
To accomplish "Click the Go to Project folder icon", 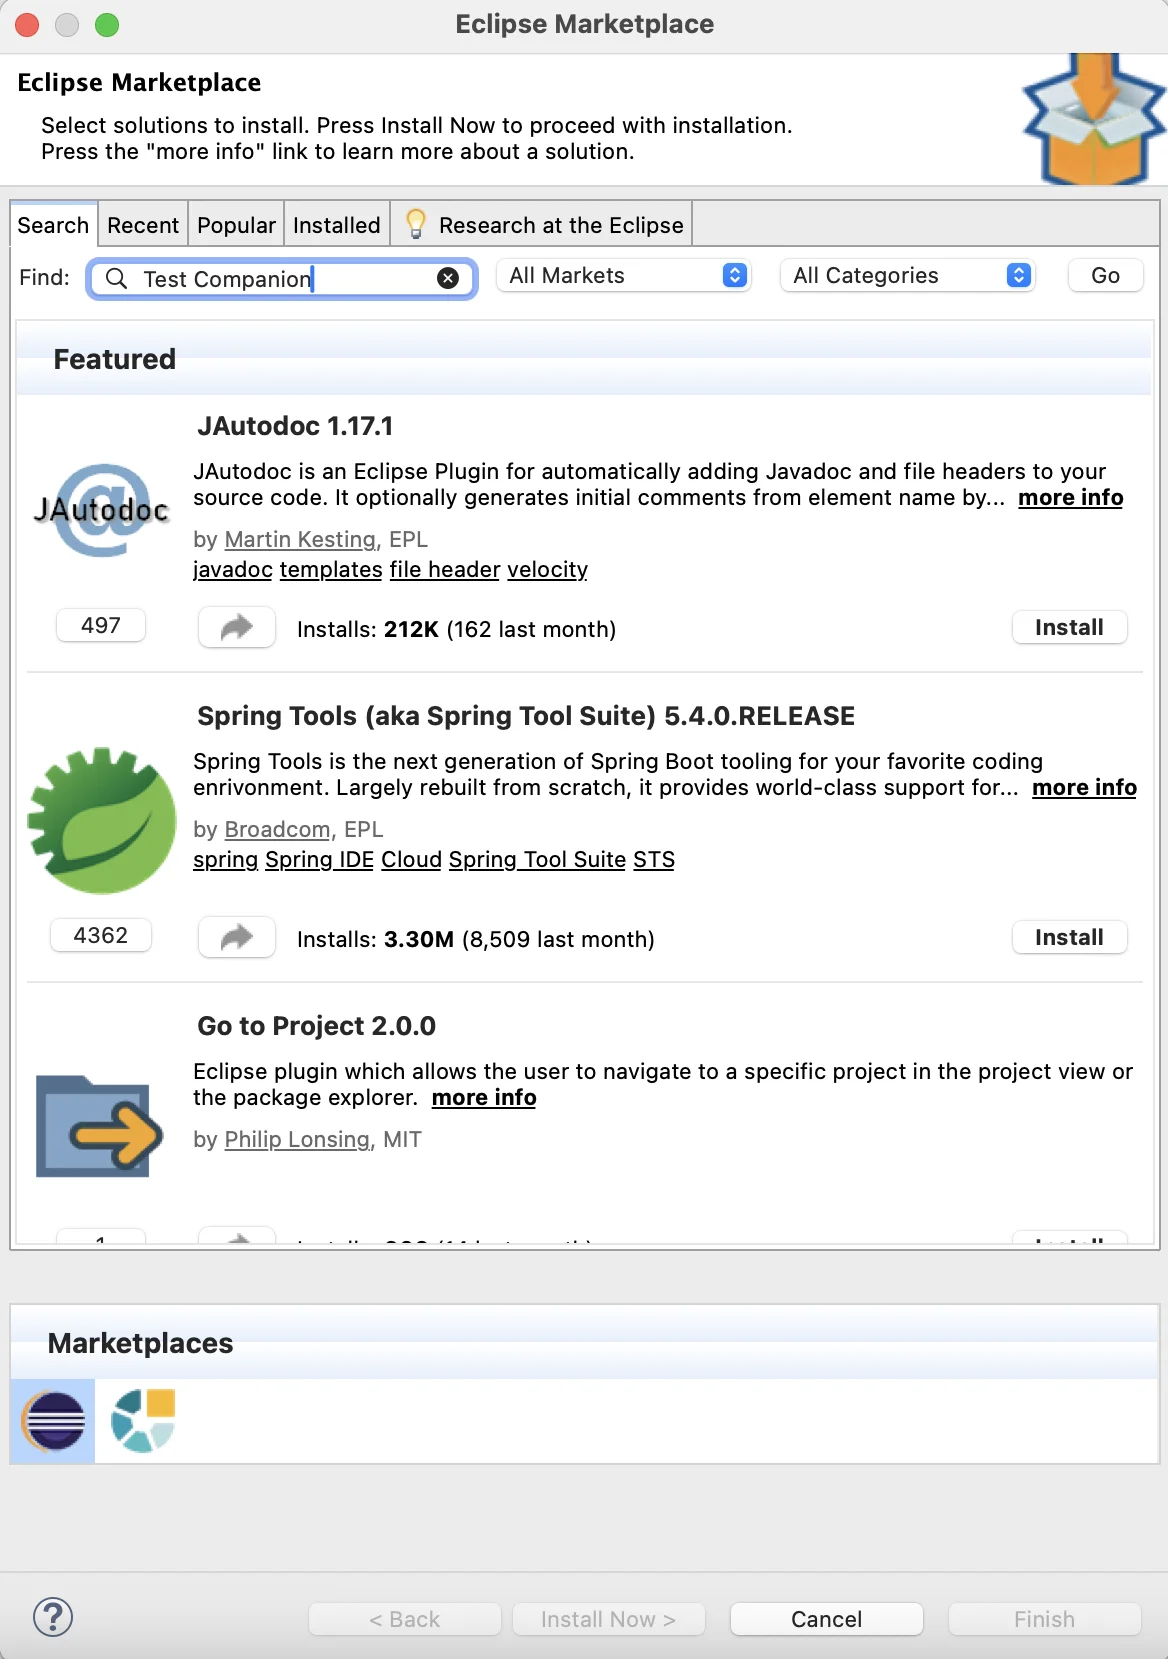I will [x=99, y=1125].
